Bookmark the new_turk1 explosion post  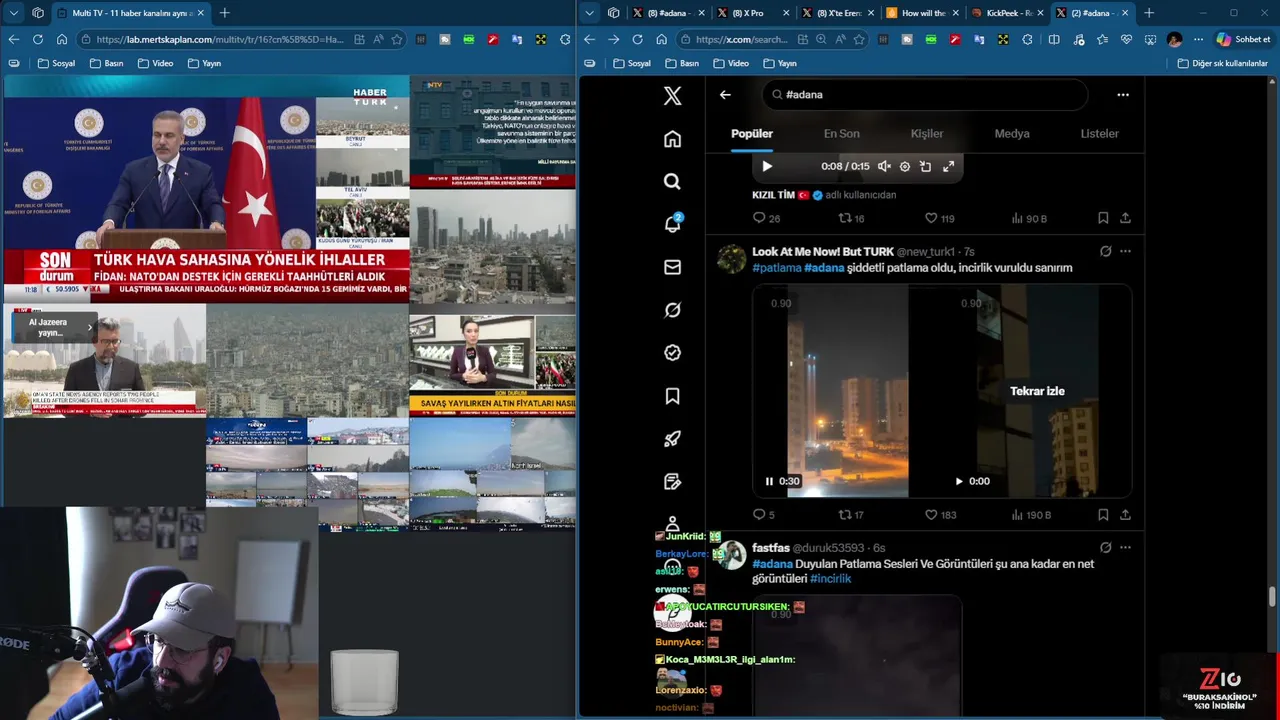click(1103, 515)
